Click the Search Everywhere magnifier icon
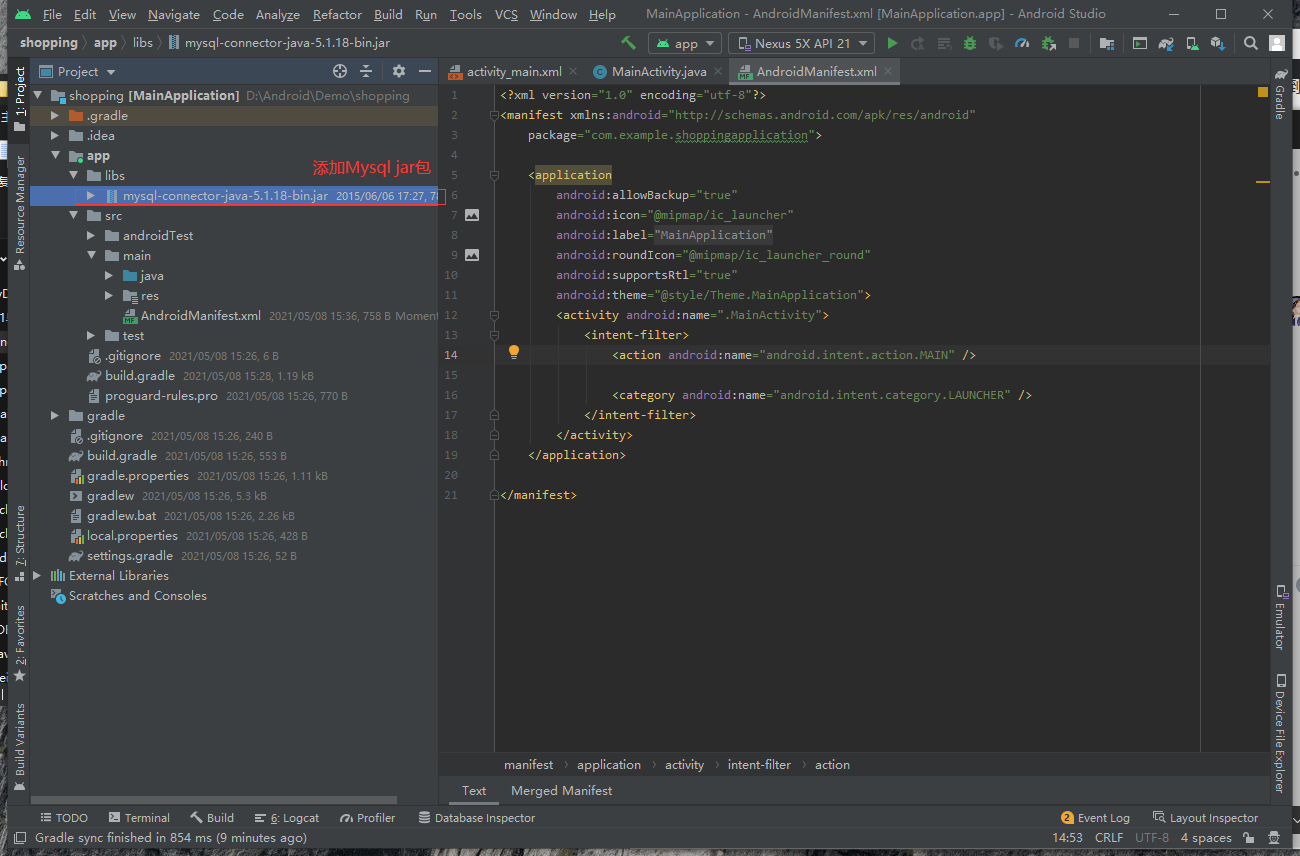Screen dimensions: 1300x856 (1251, 43)
